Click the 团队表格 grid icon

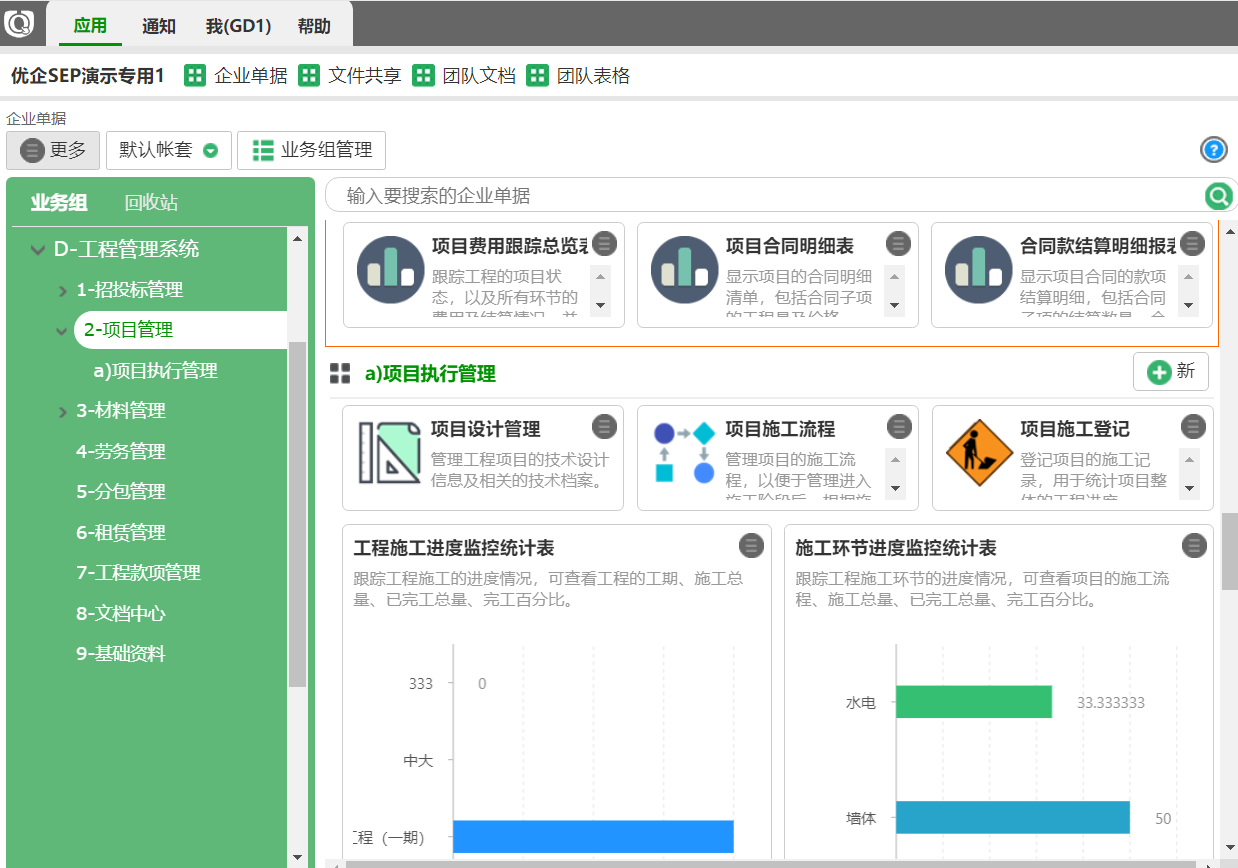[x=538, y=76]
